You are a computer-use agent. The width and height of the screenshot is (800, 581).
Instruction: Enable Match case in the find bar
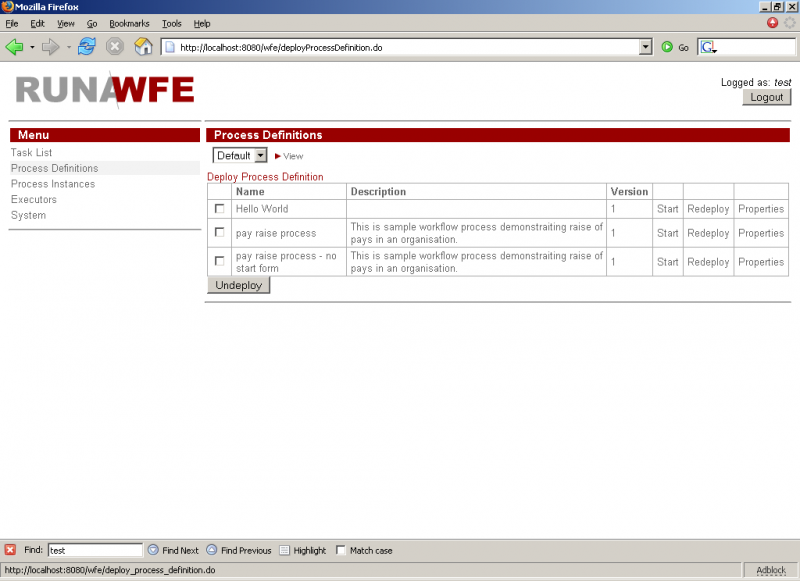click(341, 549)
